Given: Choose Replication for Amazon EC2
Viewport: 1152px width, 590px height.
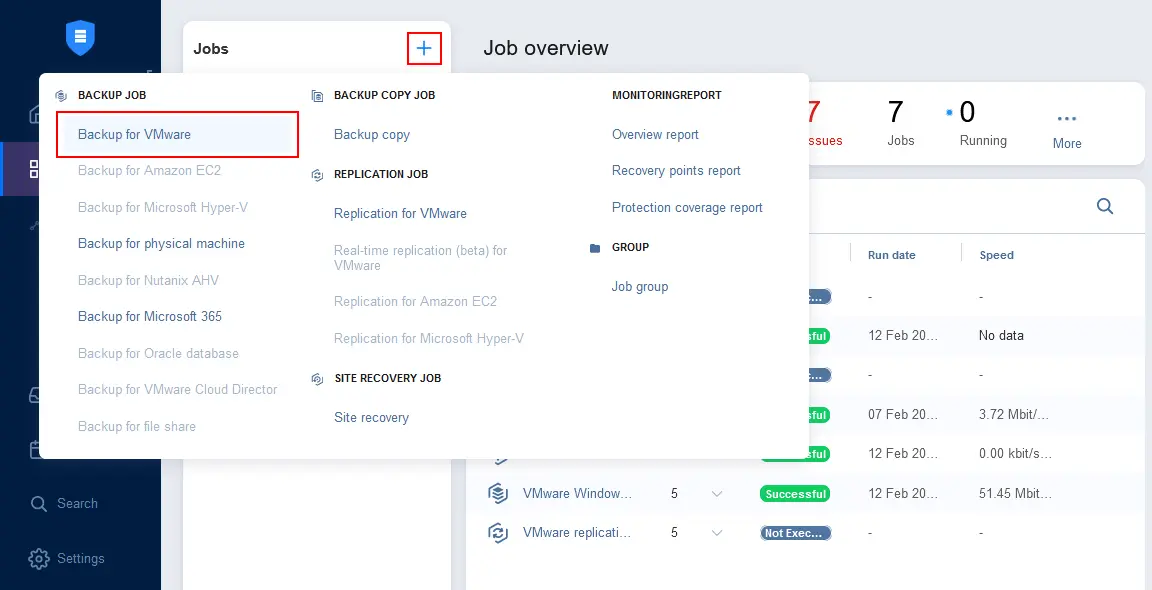Looking at the screenshot, I should click(415, 301).
